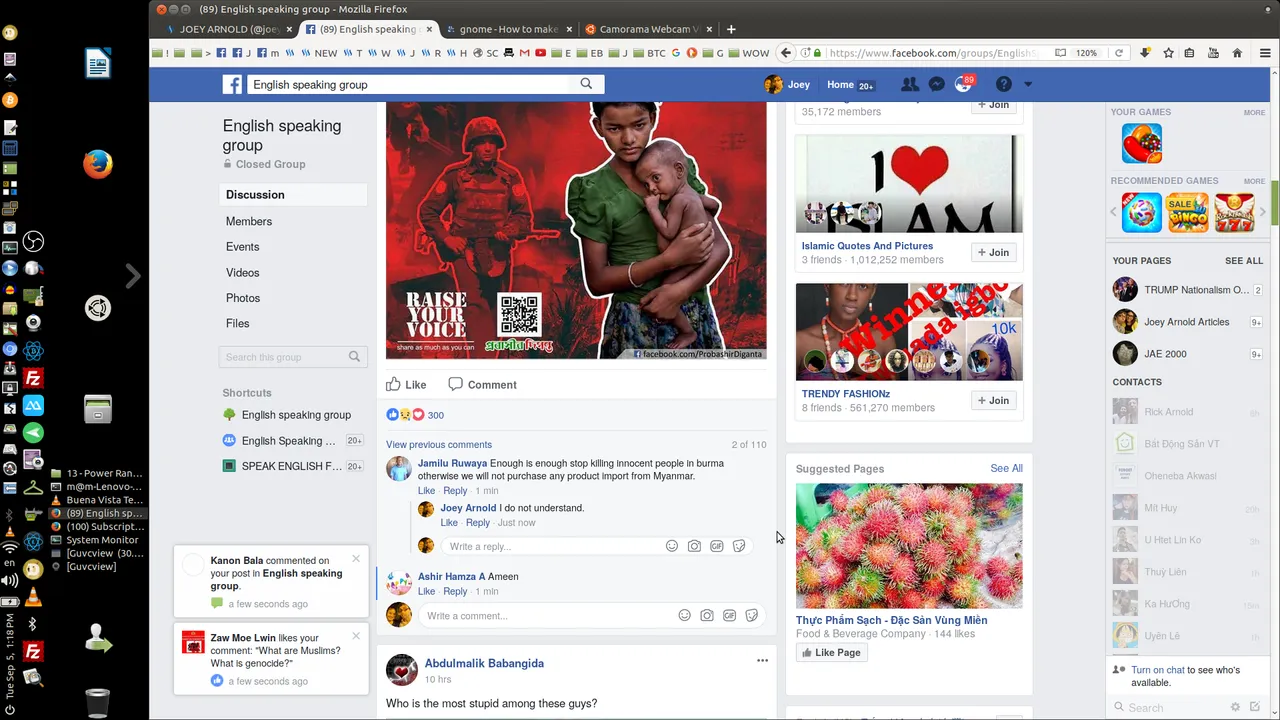Click Firefox back arrow button
This screenshot has height=720, width=1280.
[x=786, y=53]
